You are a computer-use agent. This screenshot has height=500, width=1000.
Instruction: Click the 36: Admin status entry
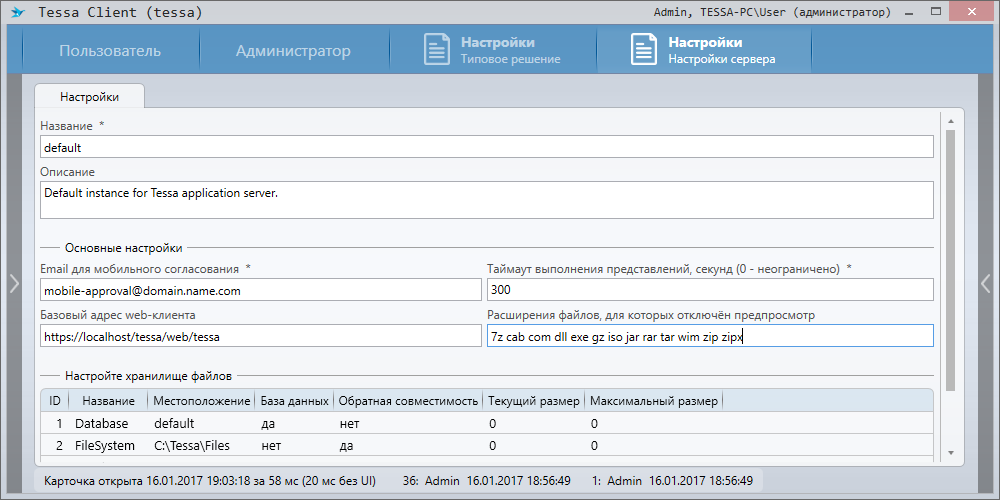click(x=487, y=480)
